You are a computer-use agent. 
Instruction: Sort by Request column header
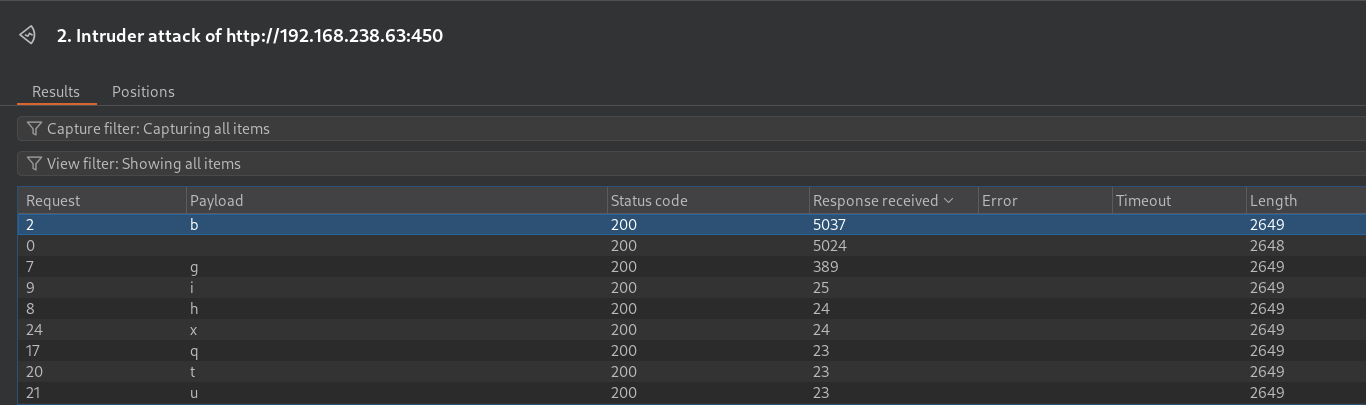pos(102,201)
